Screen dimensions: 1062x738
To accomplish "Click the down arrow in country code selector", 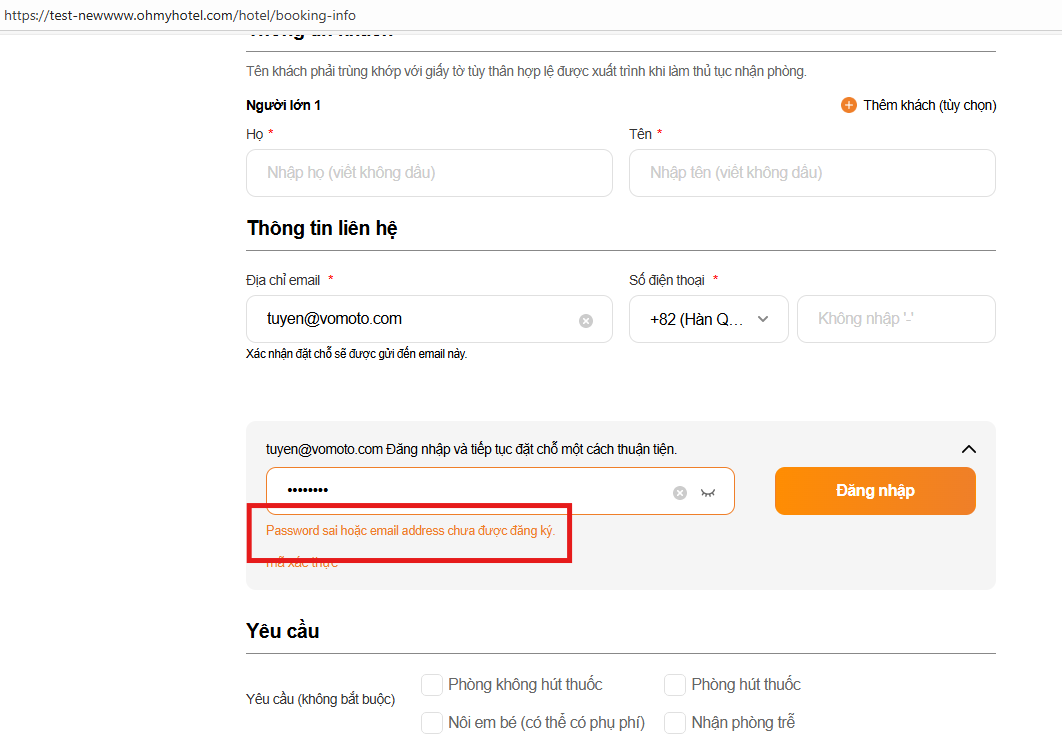I will [763, 319].
